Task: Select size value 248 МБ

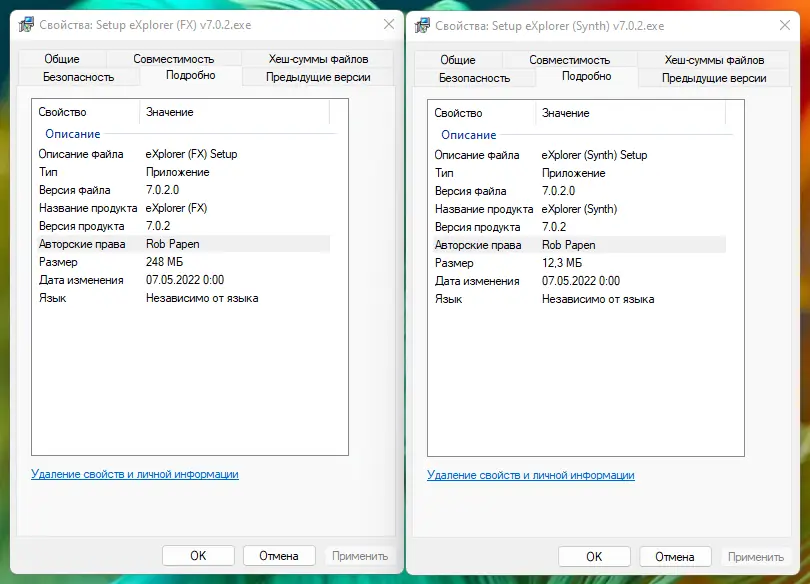Action: (164, 262)
